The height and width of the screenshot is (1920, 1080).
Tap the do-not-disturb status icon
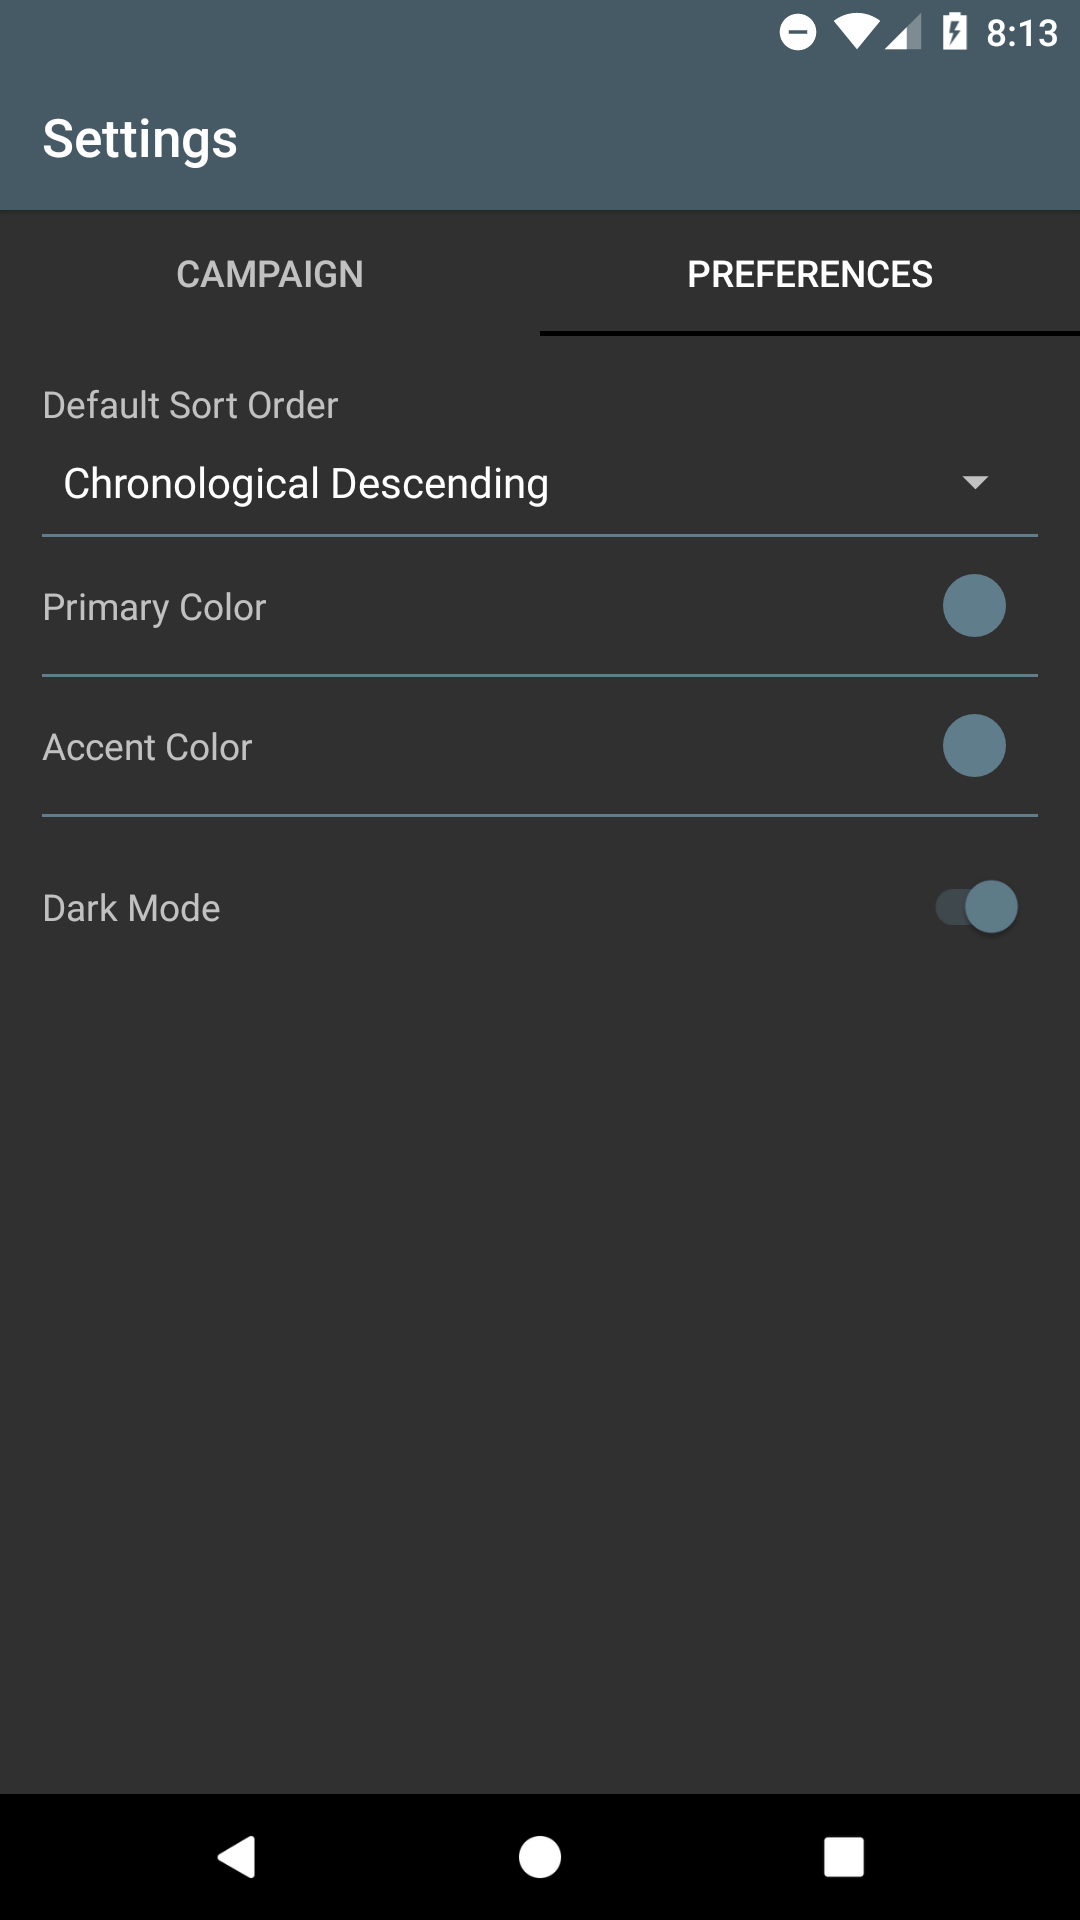pos(798,33)
